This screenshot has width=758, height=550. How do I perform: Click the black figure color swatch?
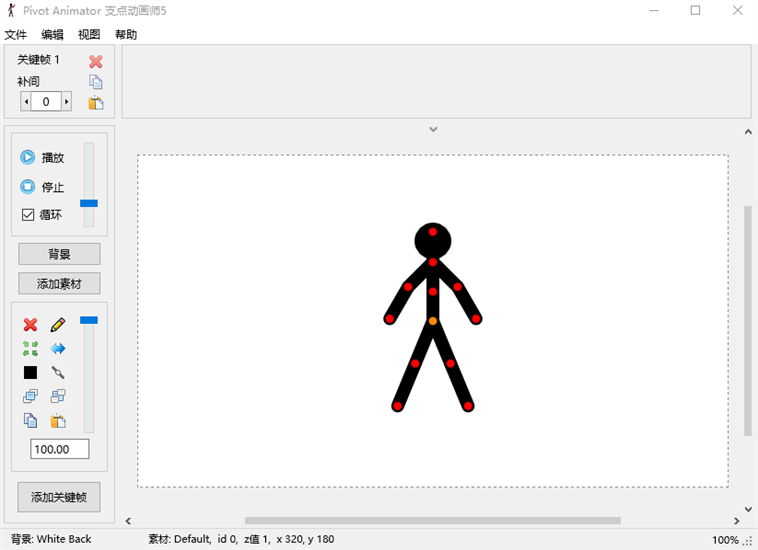30,372
